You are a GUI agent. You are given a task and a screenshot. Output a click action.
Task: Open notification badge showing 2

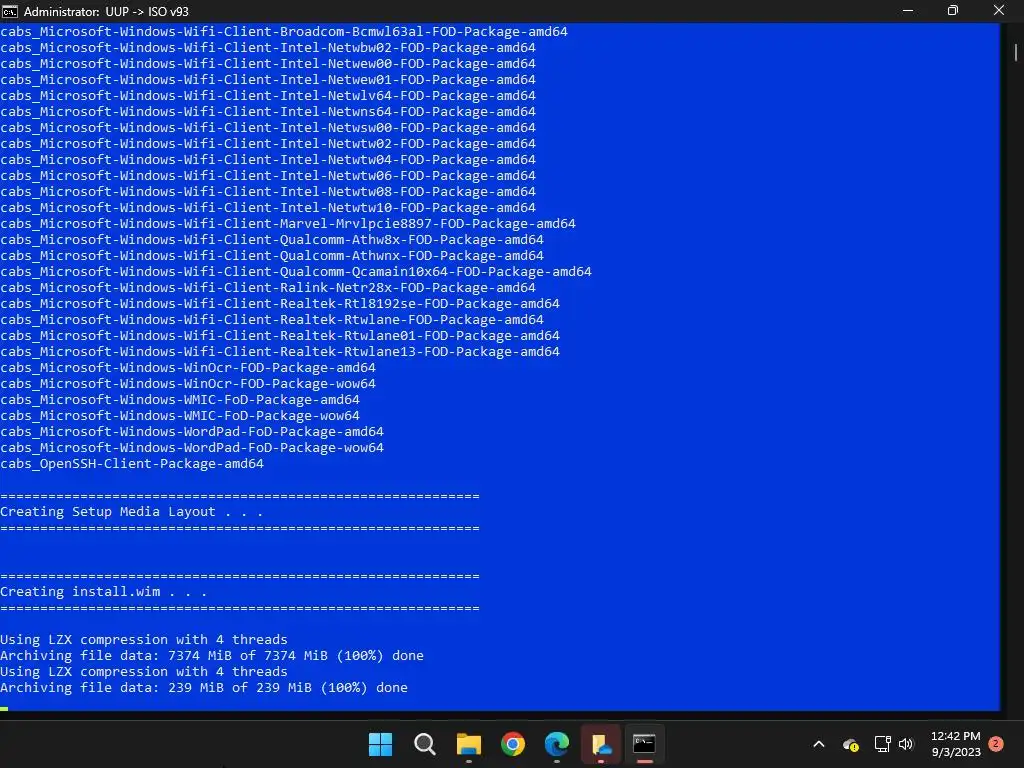point(996,743)
